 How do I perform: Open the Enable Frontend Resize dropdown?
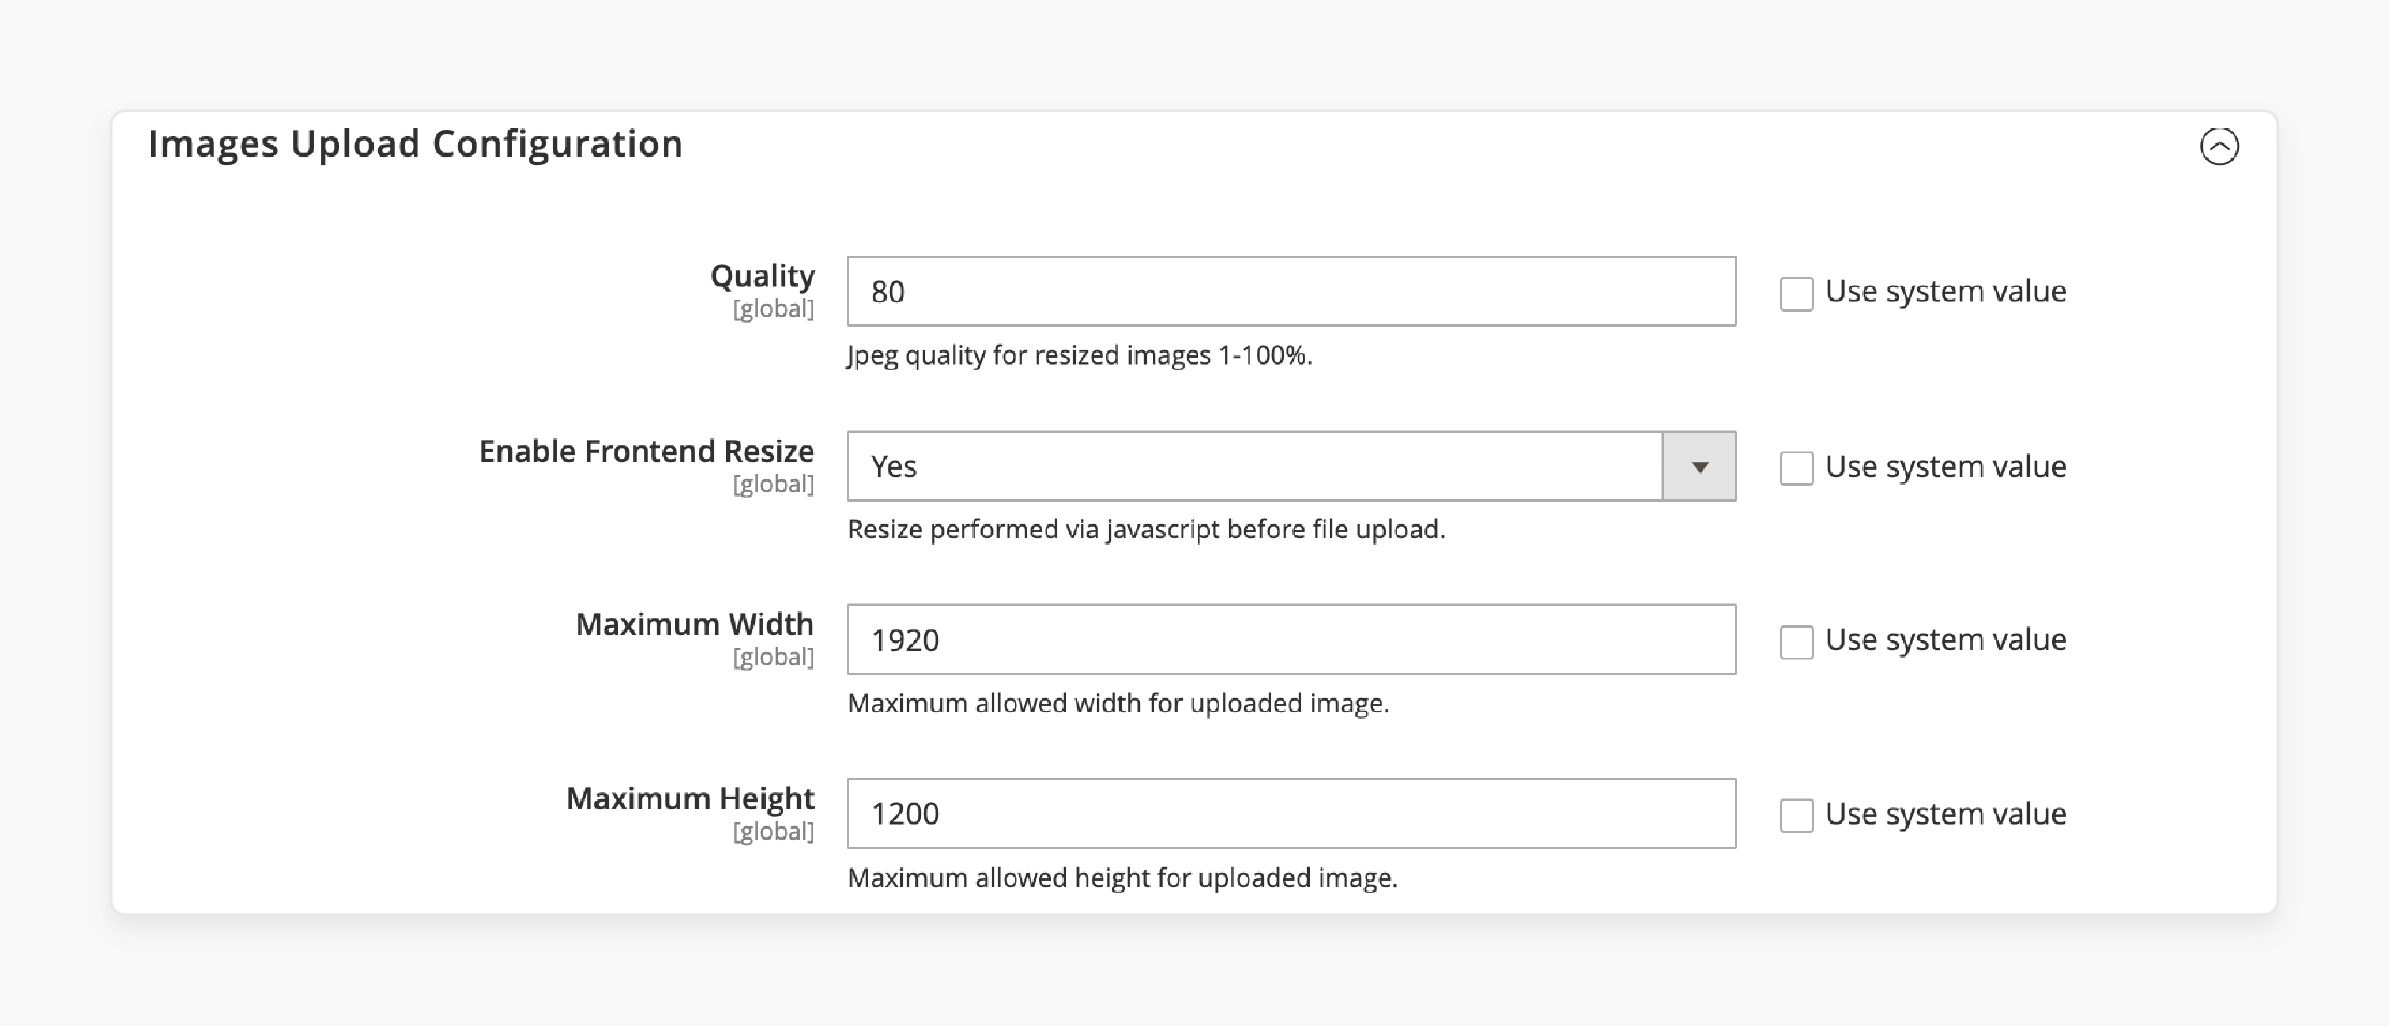tap(1291, 466)
